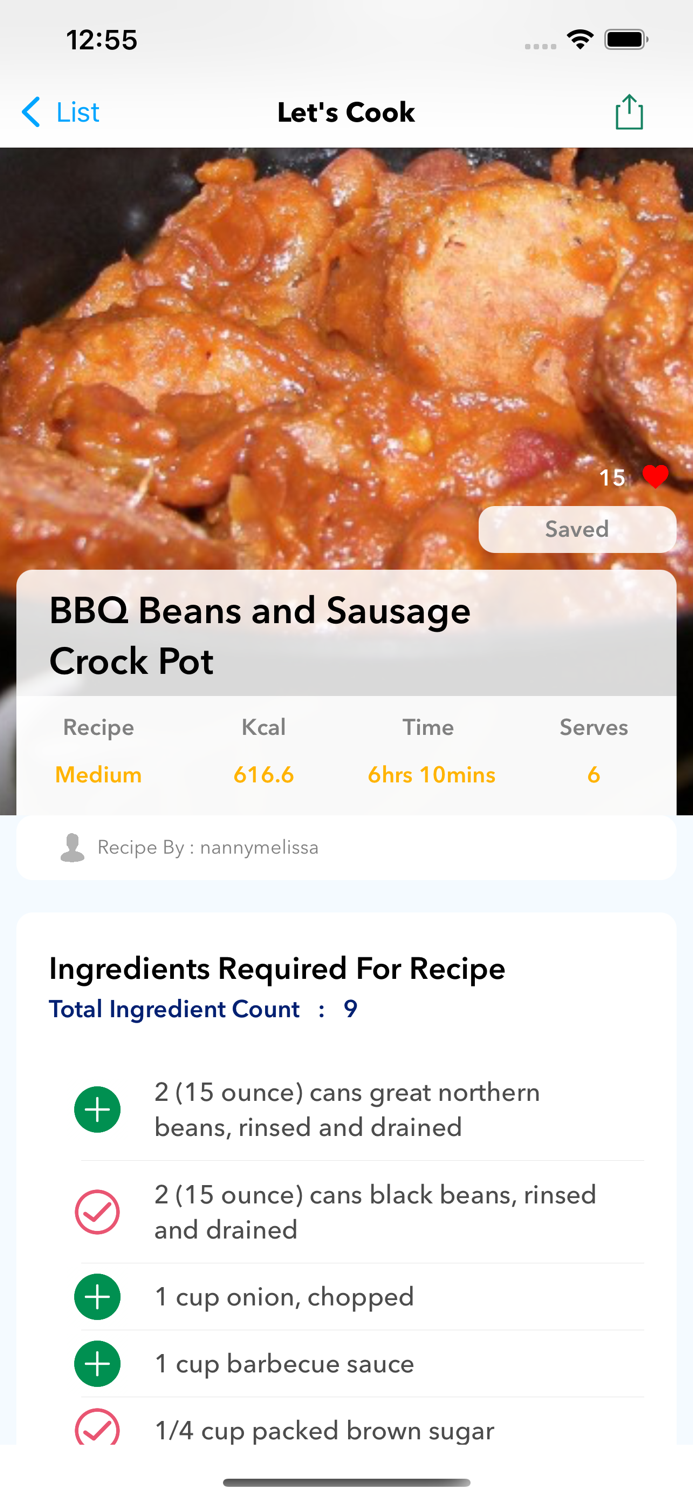
Task: Uncheck the black beans ingredient
Action: pos(97,1212)
